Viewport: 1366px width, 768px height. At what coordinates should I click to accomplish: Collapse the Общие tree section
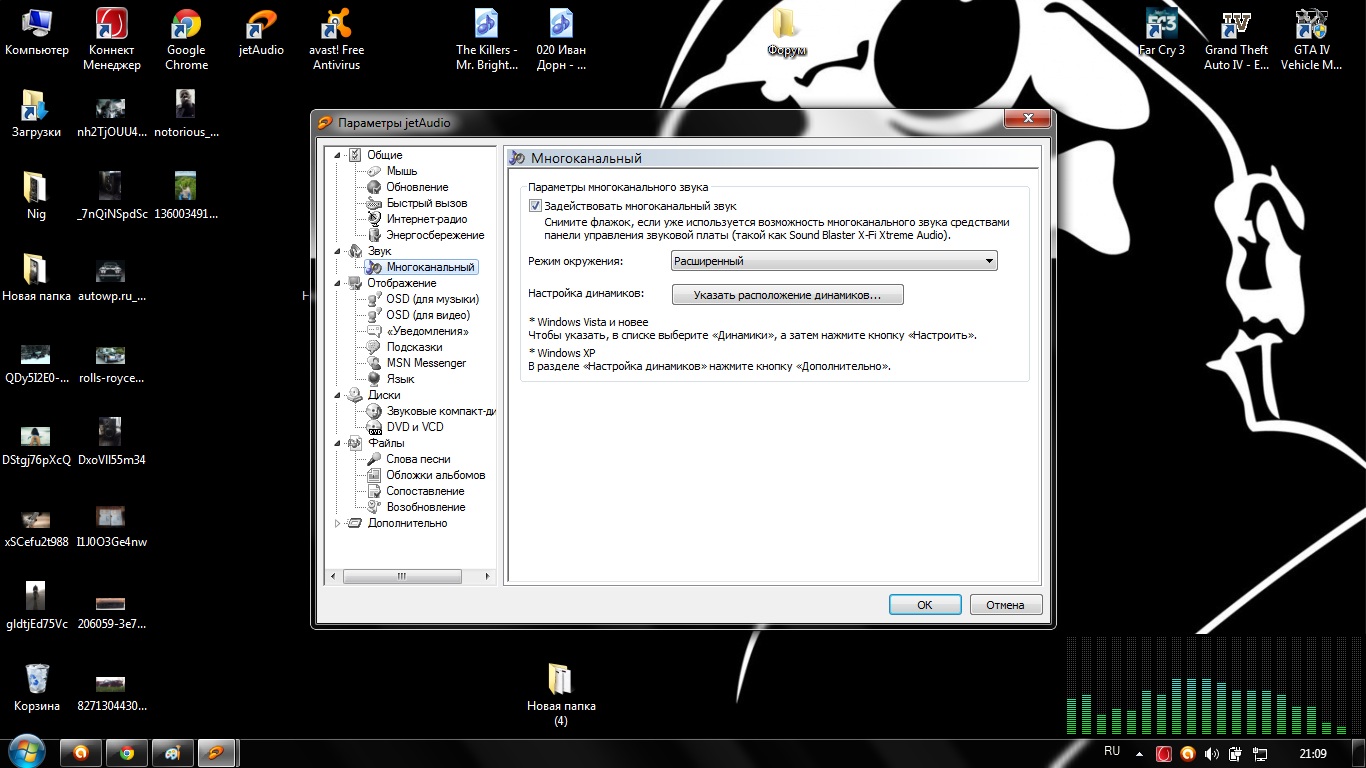click(x=337, y=155)
